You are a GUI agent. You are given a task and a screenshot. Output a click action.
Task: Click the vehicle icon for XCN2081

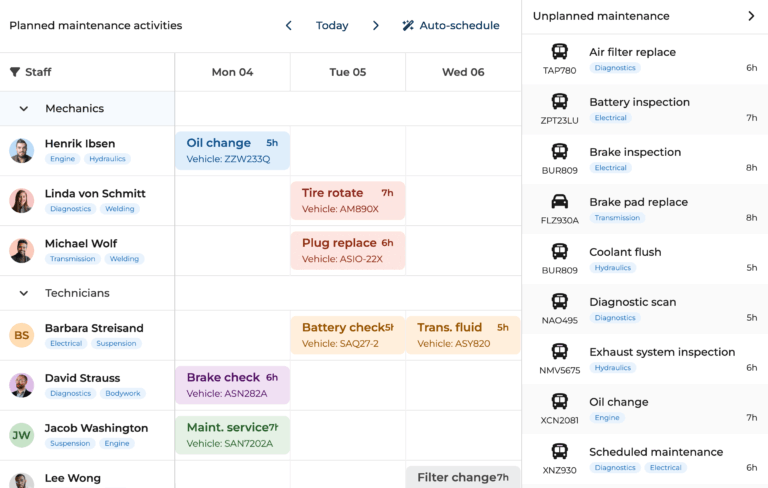click(560, 402)
